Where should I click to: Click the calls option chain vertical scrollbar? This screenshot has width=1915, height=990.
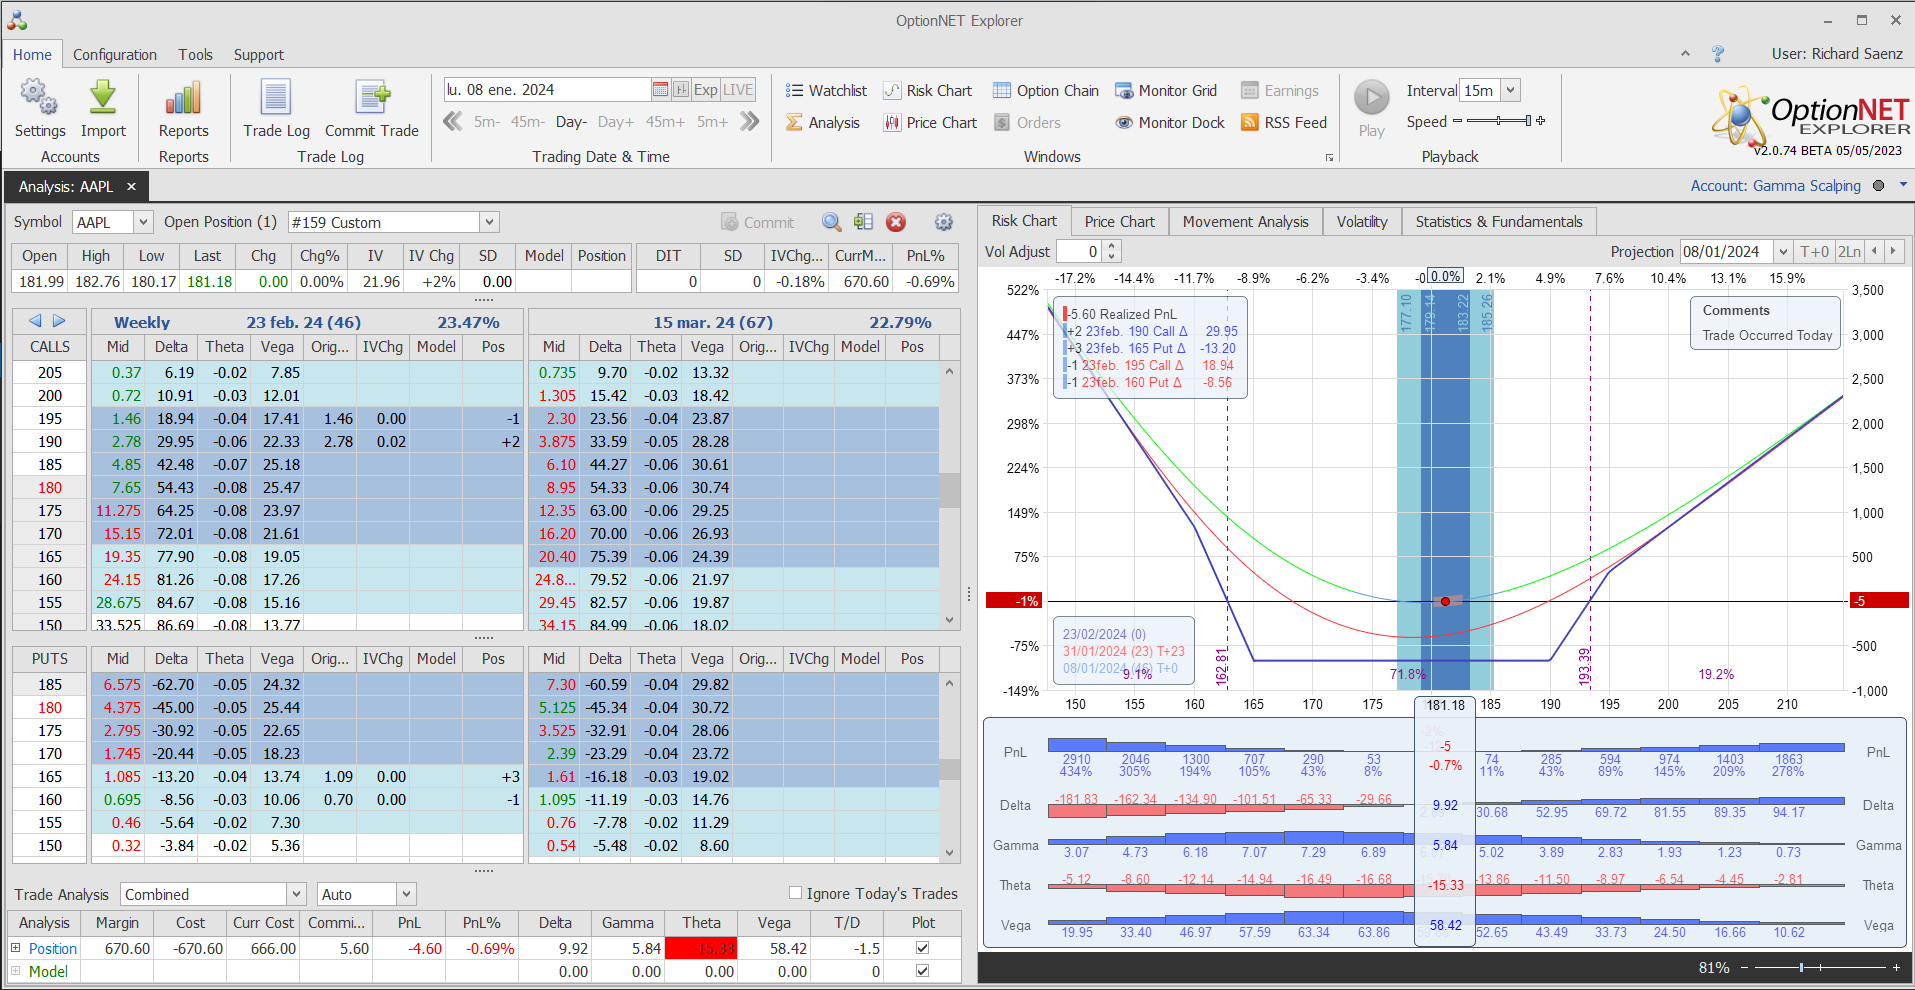[x=949, y=495]
